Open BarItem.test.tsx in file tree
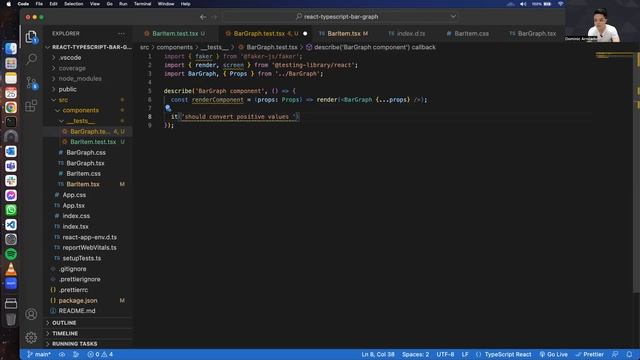 93,142
